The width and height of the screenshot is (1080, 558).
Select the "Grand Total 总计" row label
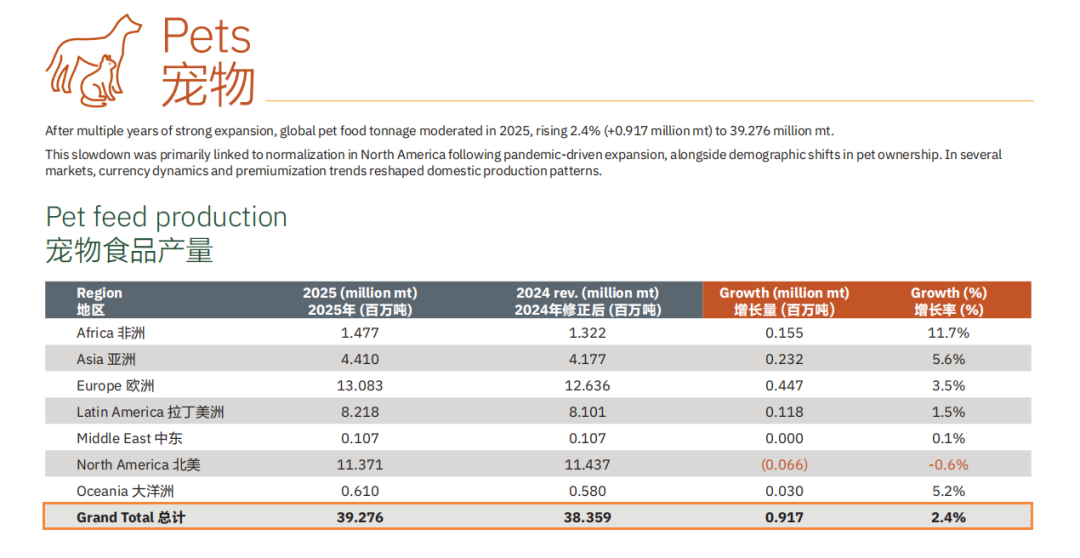131,517
